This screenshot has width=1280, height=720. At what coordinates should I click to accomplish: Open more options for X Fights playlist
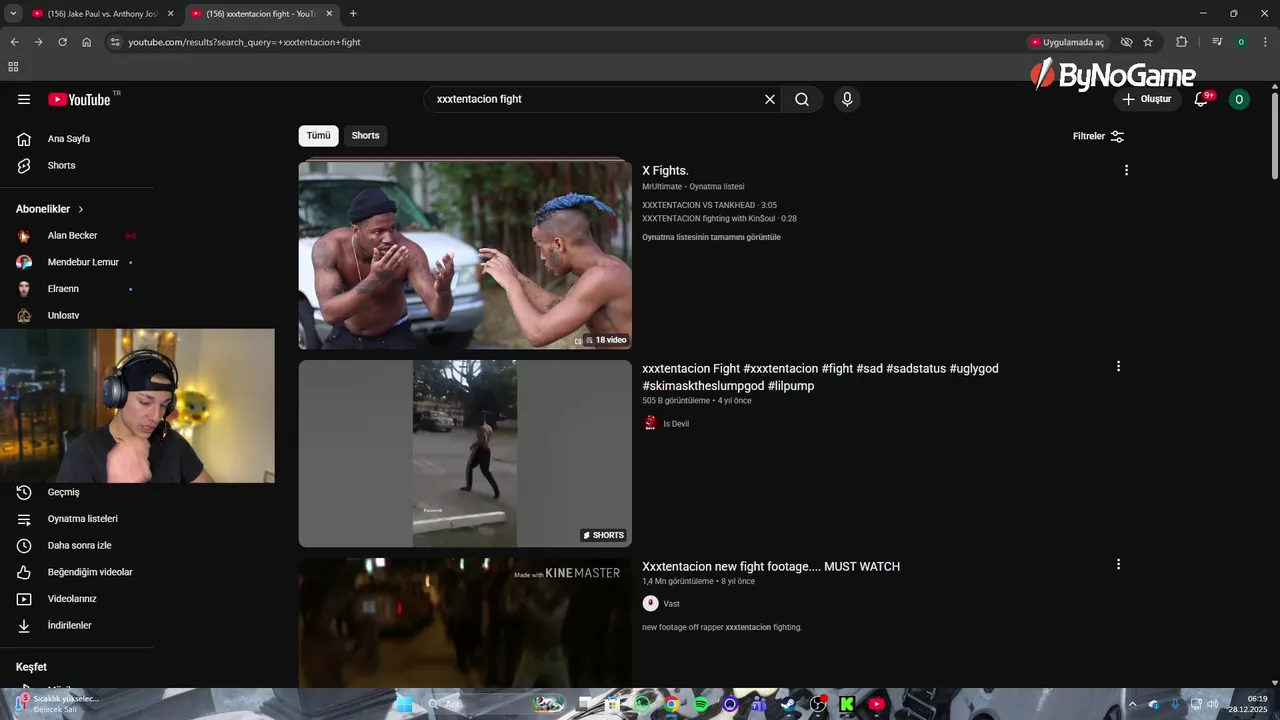click(x=1126, y=170)
